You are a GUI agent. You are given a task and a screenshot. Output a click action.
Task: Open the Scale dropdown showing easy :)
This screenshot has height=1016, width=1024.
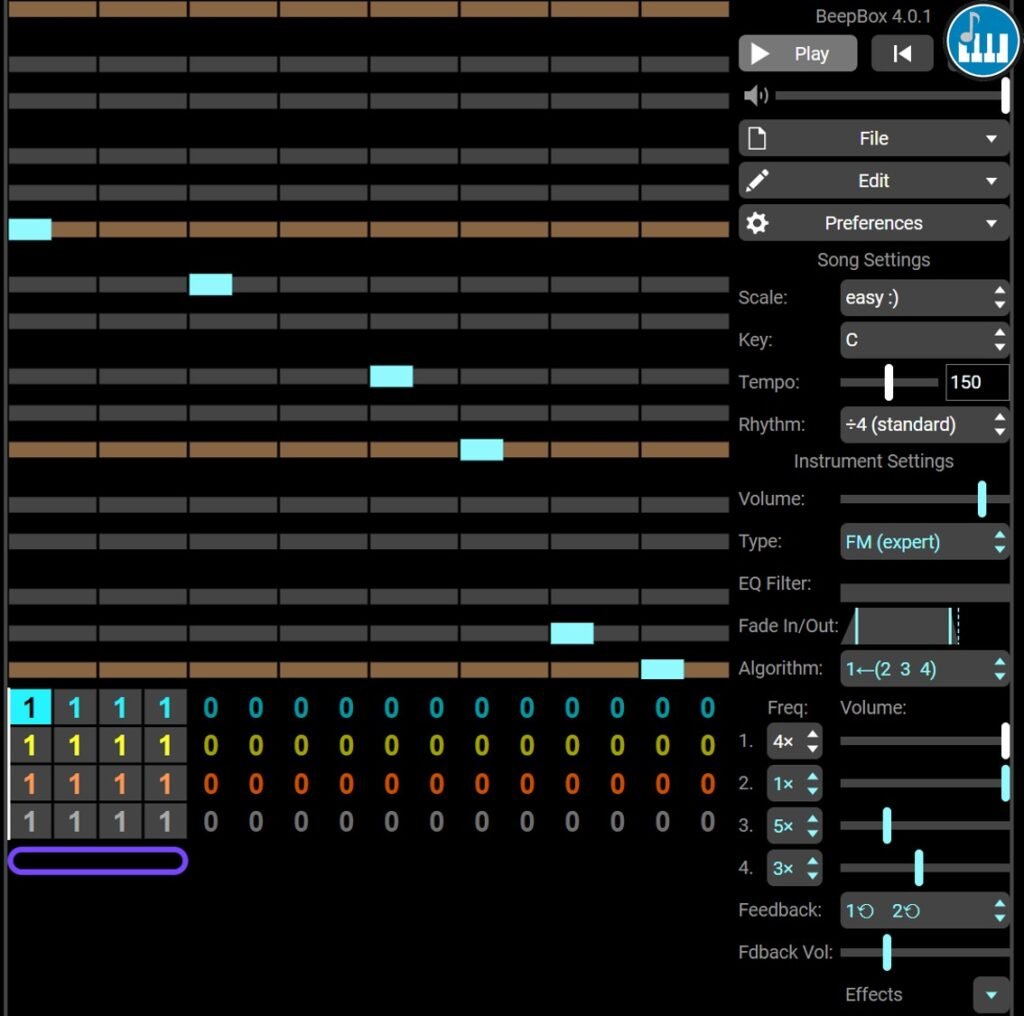(924, 298)
